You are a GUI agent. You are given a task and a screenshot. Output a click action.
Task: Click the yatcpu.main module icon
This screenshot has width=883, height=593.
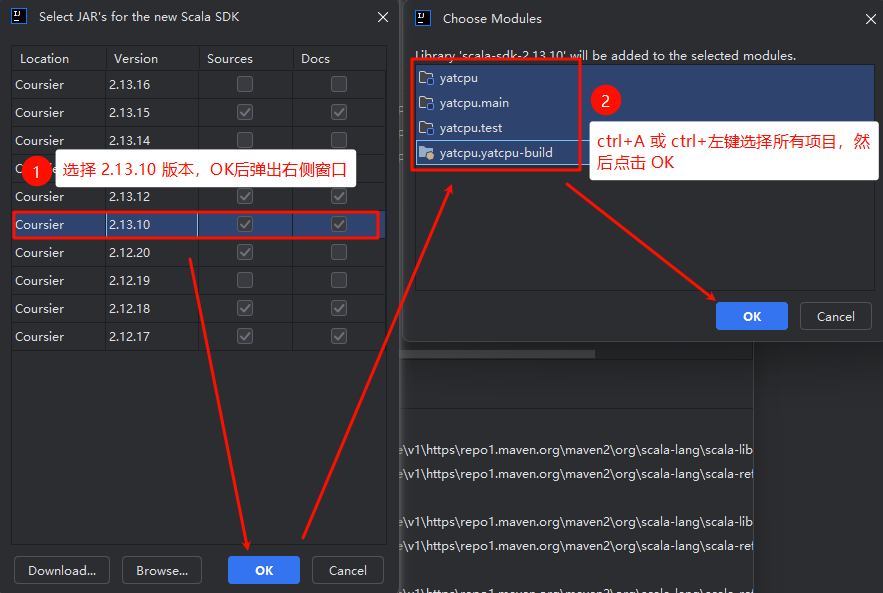(x=427, y=102)
